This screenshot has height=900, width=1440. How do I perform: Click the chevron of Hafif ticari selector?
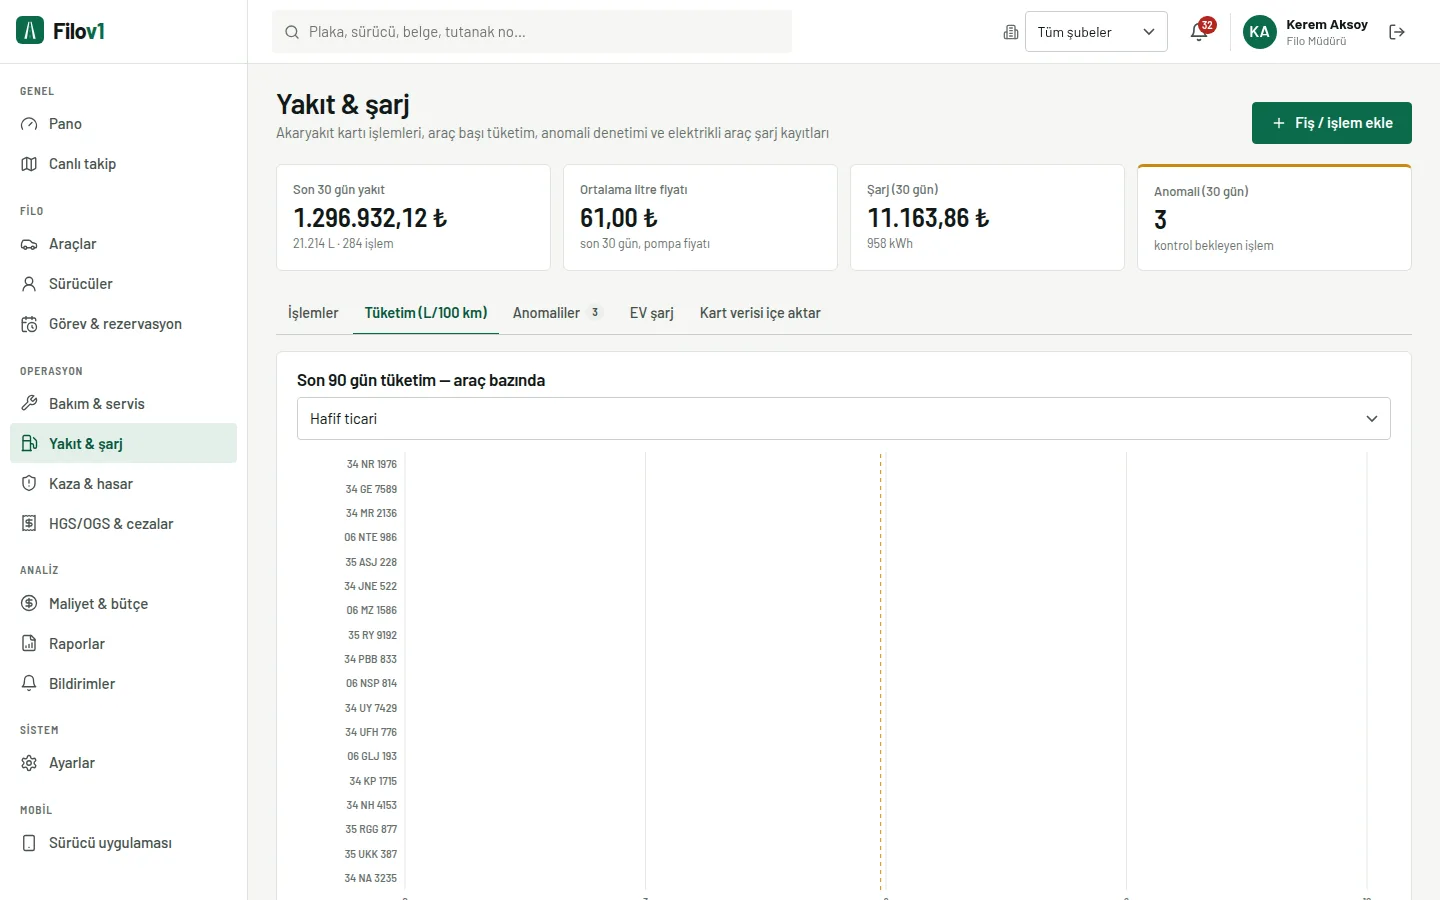[1372, 419]
